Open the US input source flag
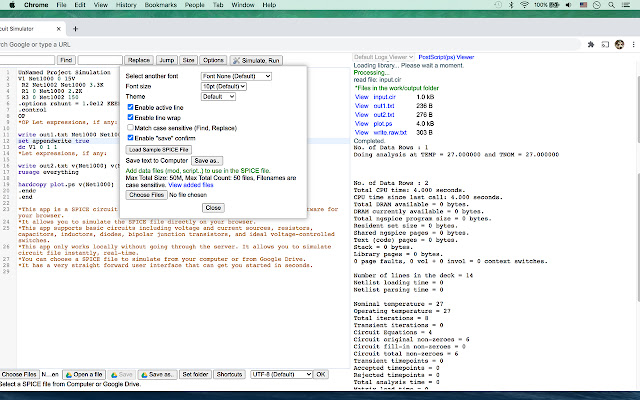 coord(583,5)
